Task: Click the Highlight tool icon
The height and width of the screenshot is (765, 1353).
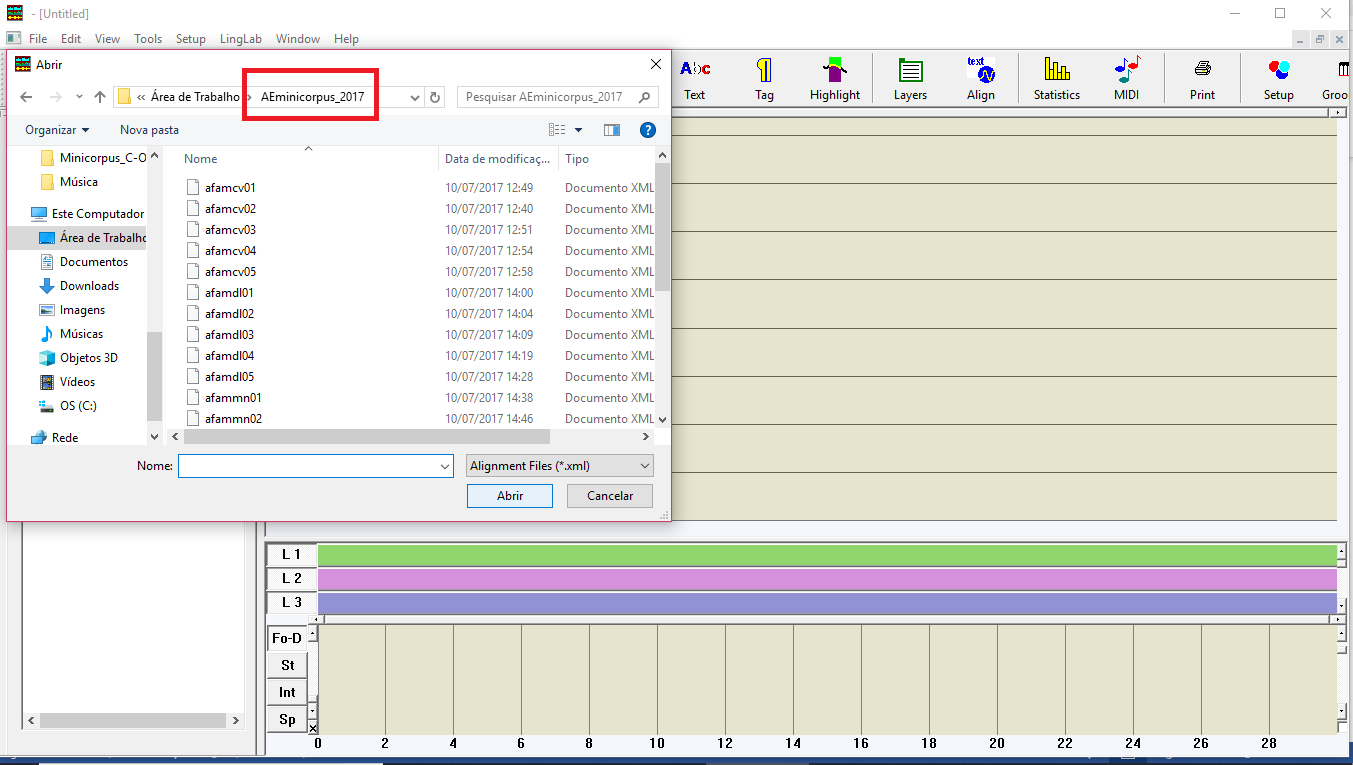Action: click(834, 78)
